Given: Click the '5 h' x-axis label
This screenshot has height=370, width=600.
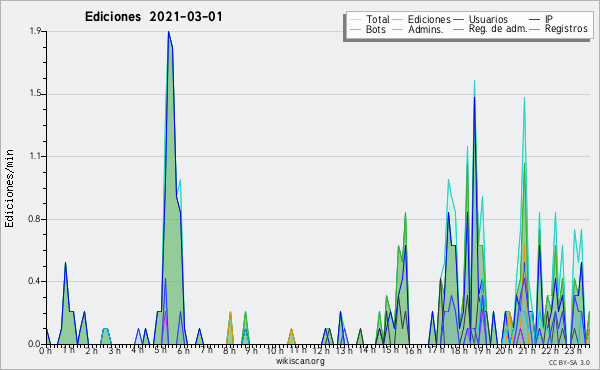Looking at the screenshot, I should [x=160, y=350].
